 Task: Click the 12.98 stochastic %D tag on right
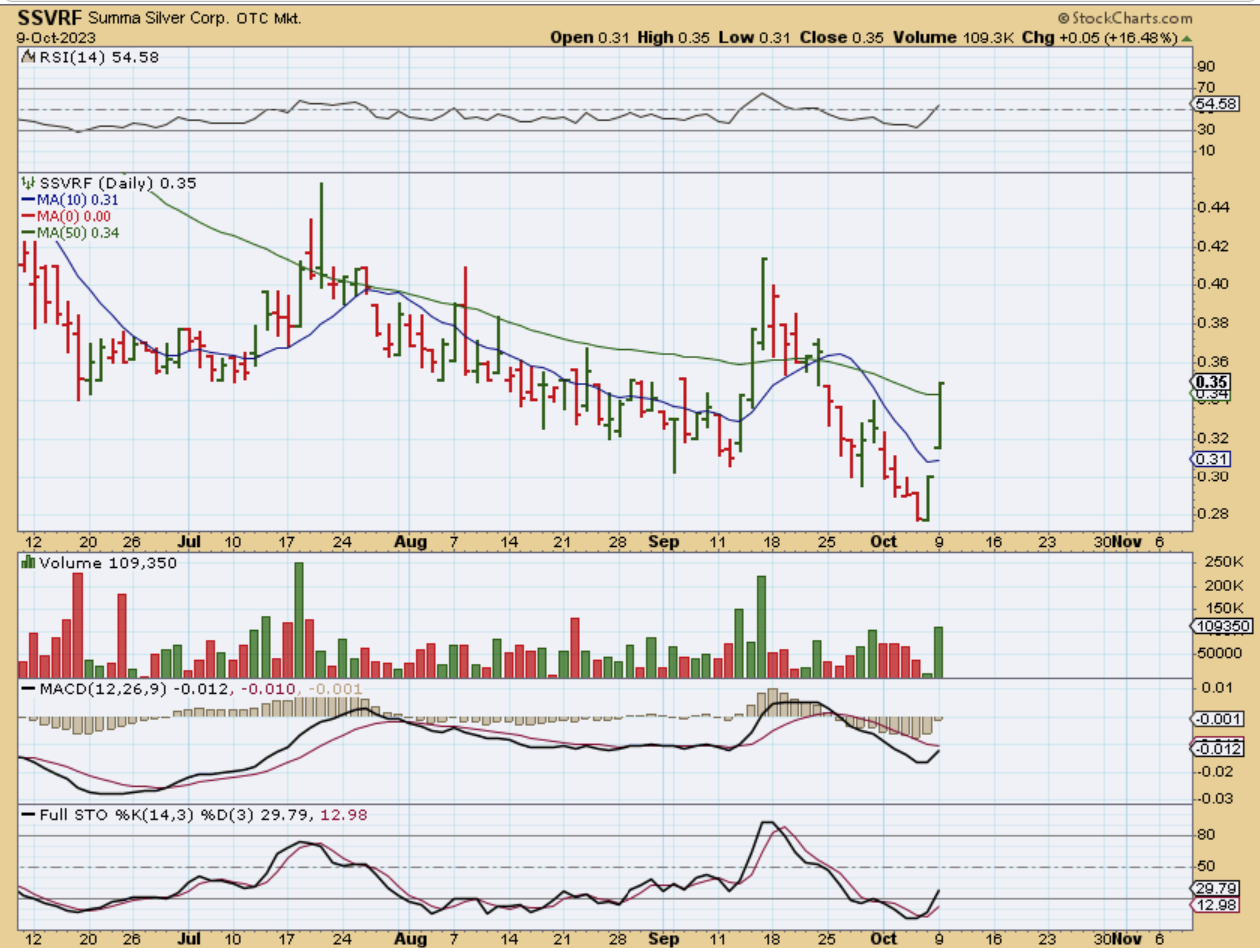(1215, 905)
